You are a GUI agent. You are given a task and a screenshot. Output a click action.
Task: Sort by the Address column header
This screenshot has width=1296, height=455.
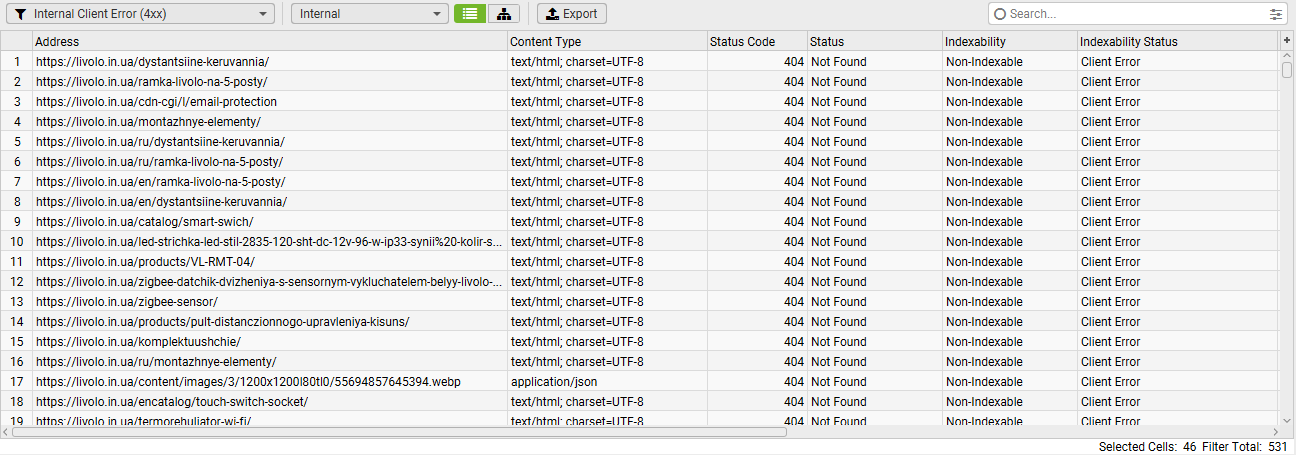tap(270, 41)
